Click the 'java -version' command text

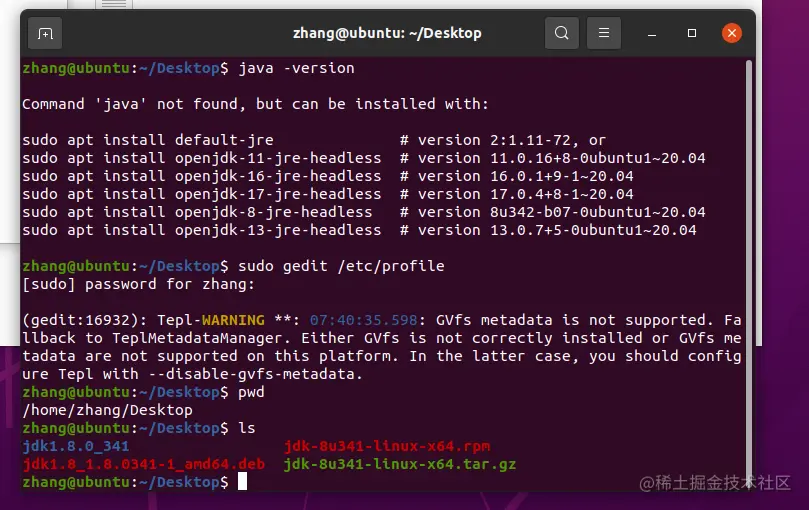tap(296, 68)
